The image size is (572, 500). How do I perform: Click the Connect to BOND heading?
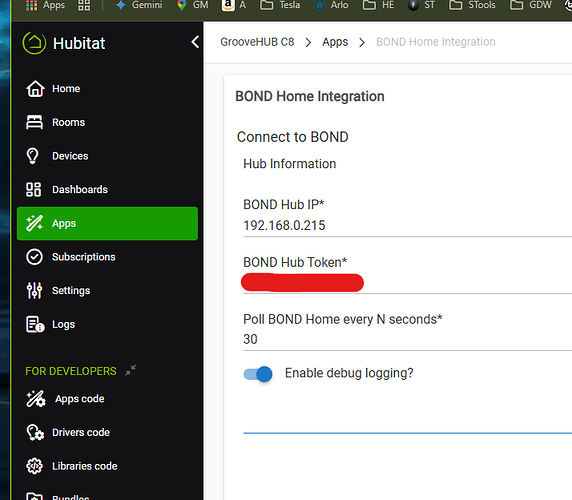(x=293, y=137)
